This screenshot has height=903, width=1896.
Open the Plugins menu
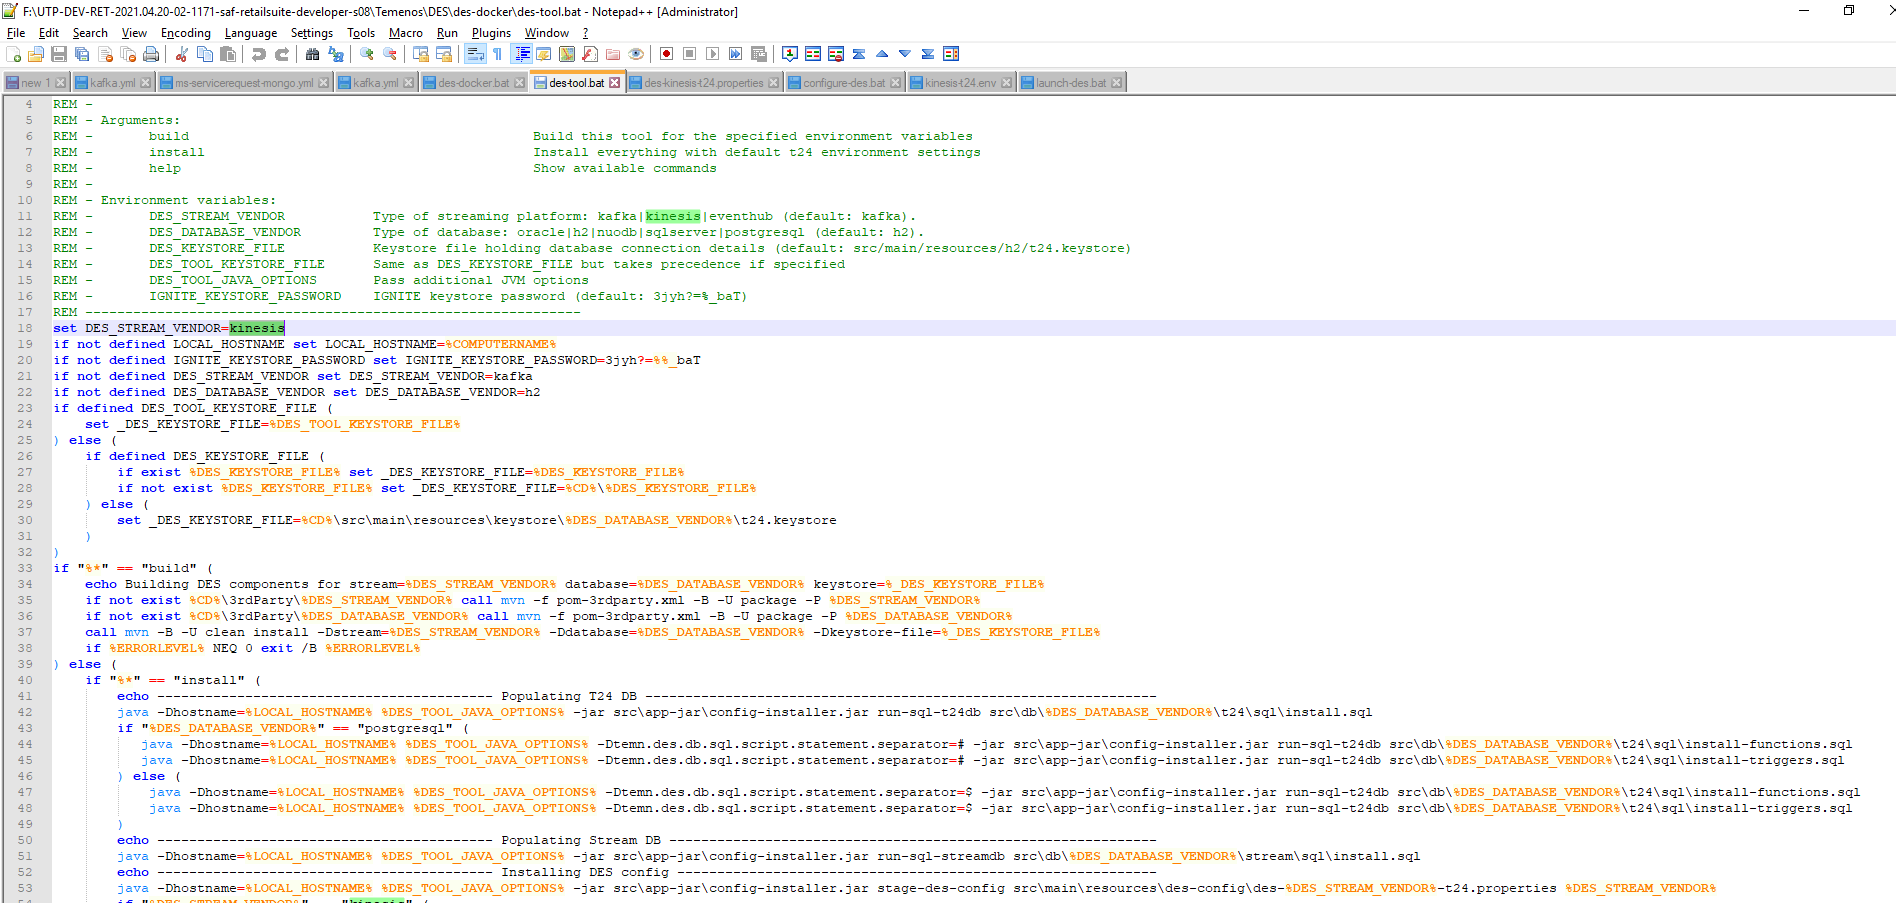491,33
